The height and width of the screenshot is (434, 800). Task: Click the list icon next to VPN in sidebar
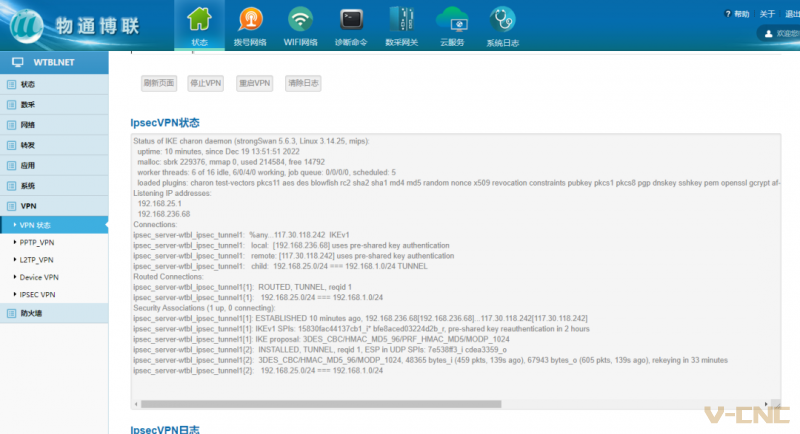click(11, 206)
